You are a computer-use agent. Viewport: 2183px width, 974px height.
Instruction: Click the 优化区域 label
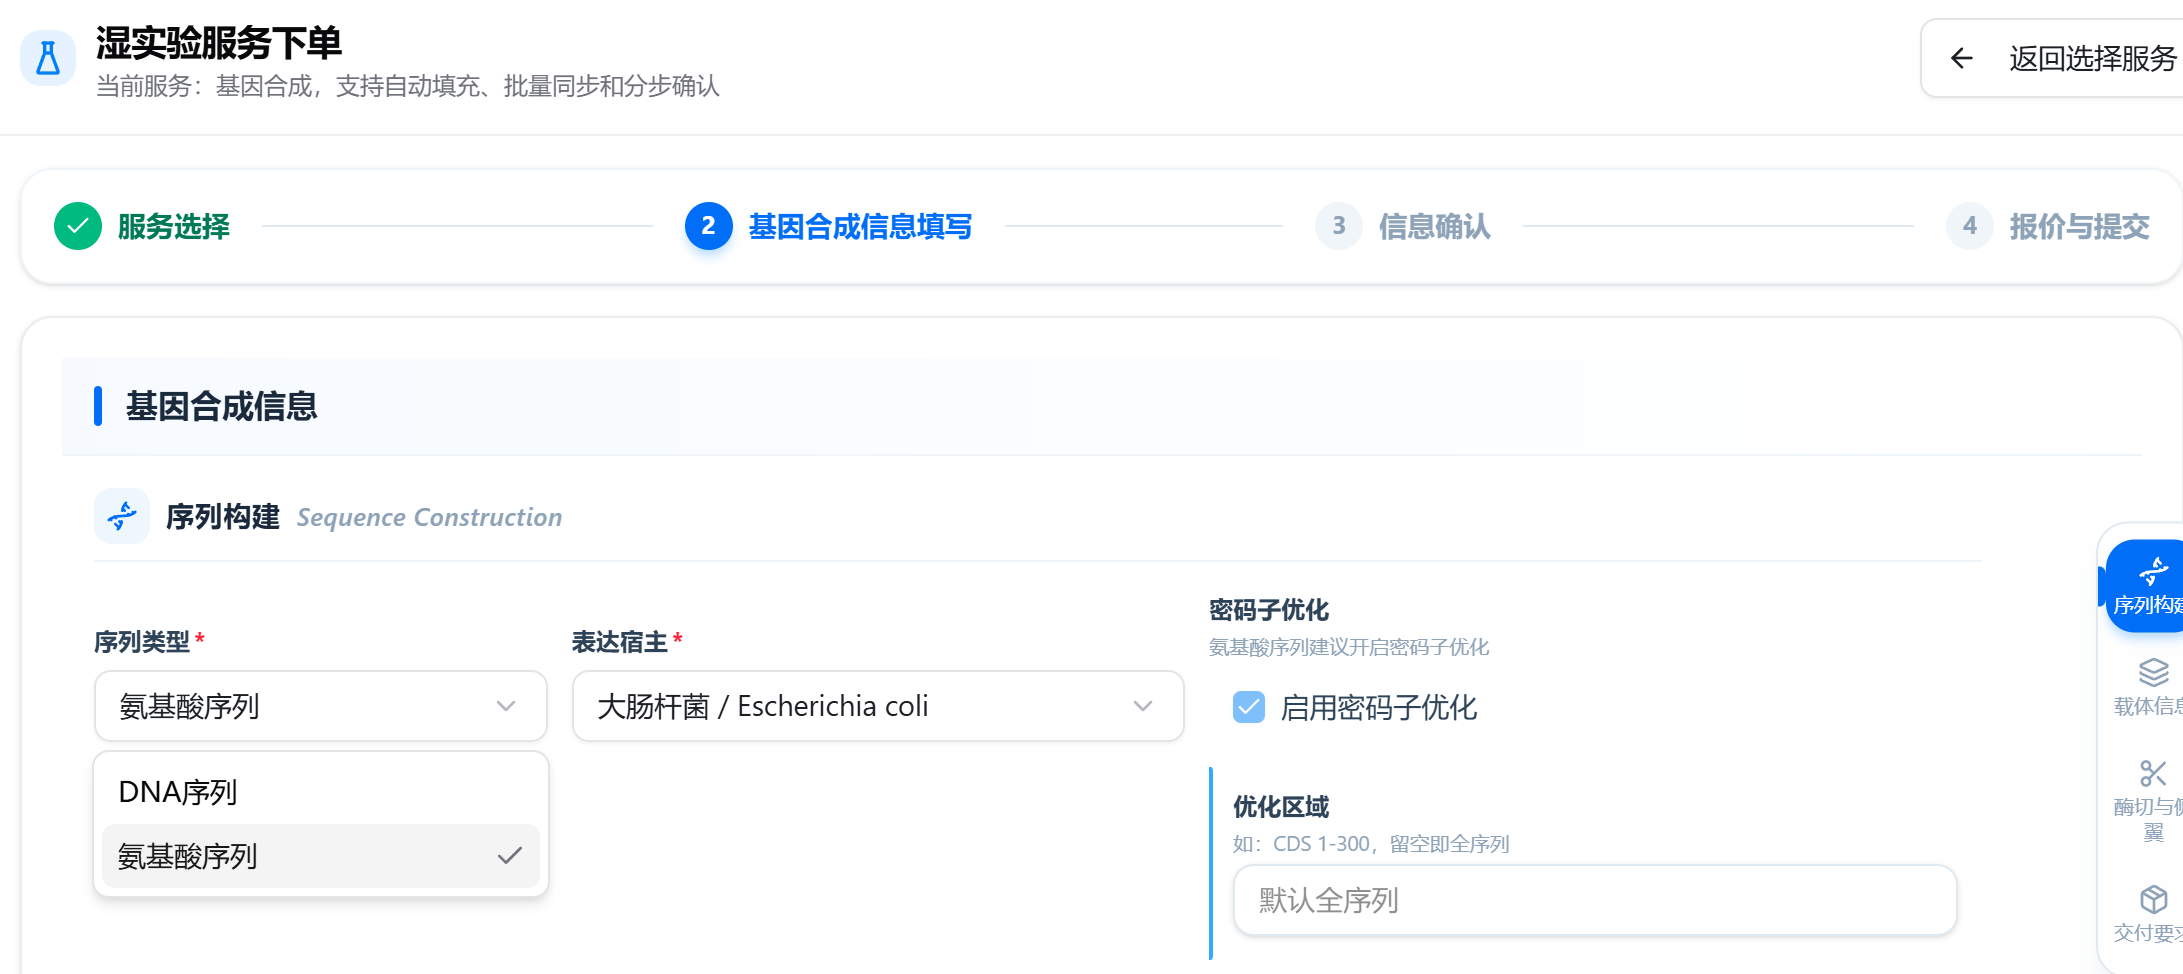tap(1281, 807)
